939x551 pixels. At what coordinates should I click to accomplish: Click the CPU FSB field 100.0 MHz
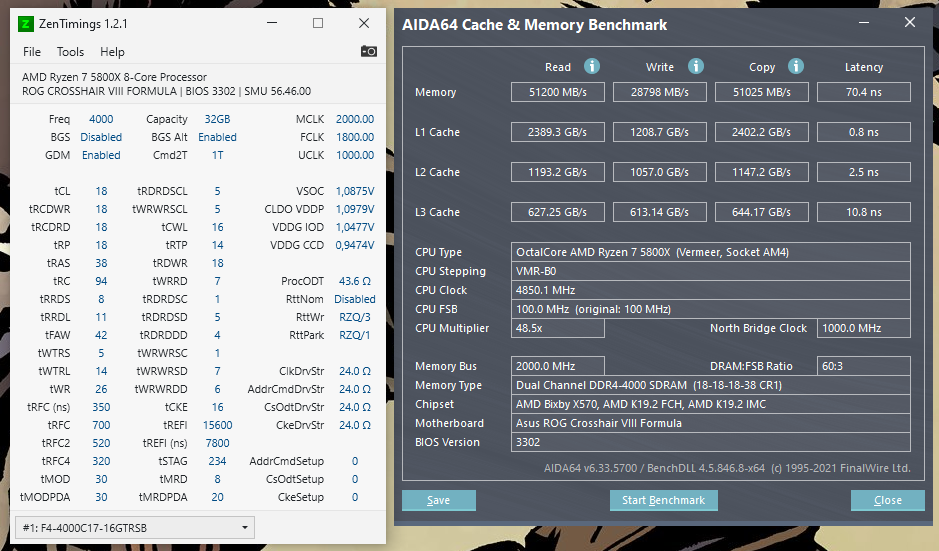point(711,309)
